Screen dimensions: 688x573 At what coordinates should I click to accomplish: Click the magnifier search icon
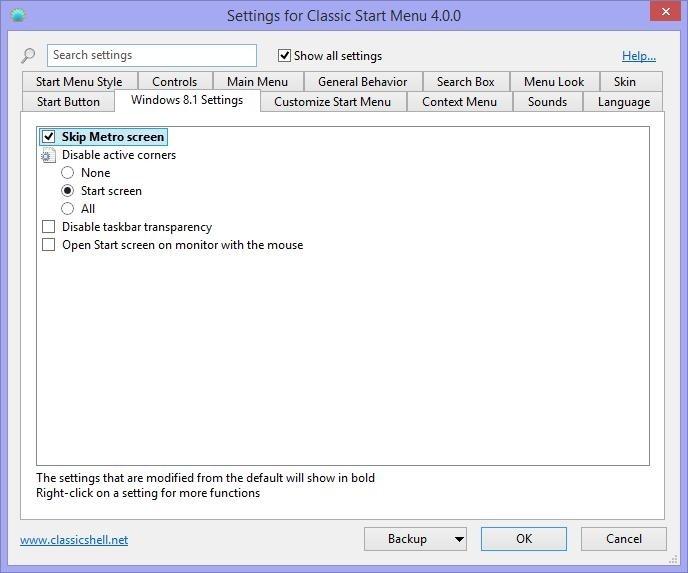point(28,55)
